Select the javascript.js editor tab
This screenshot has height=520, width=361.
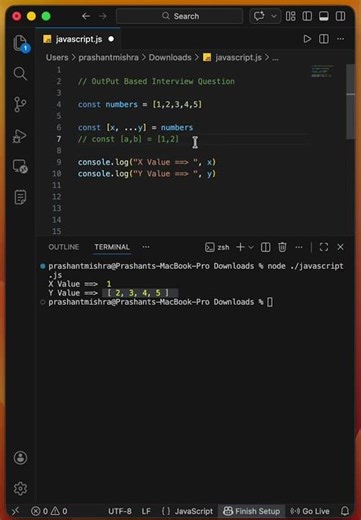tap(78, 39)
